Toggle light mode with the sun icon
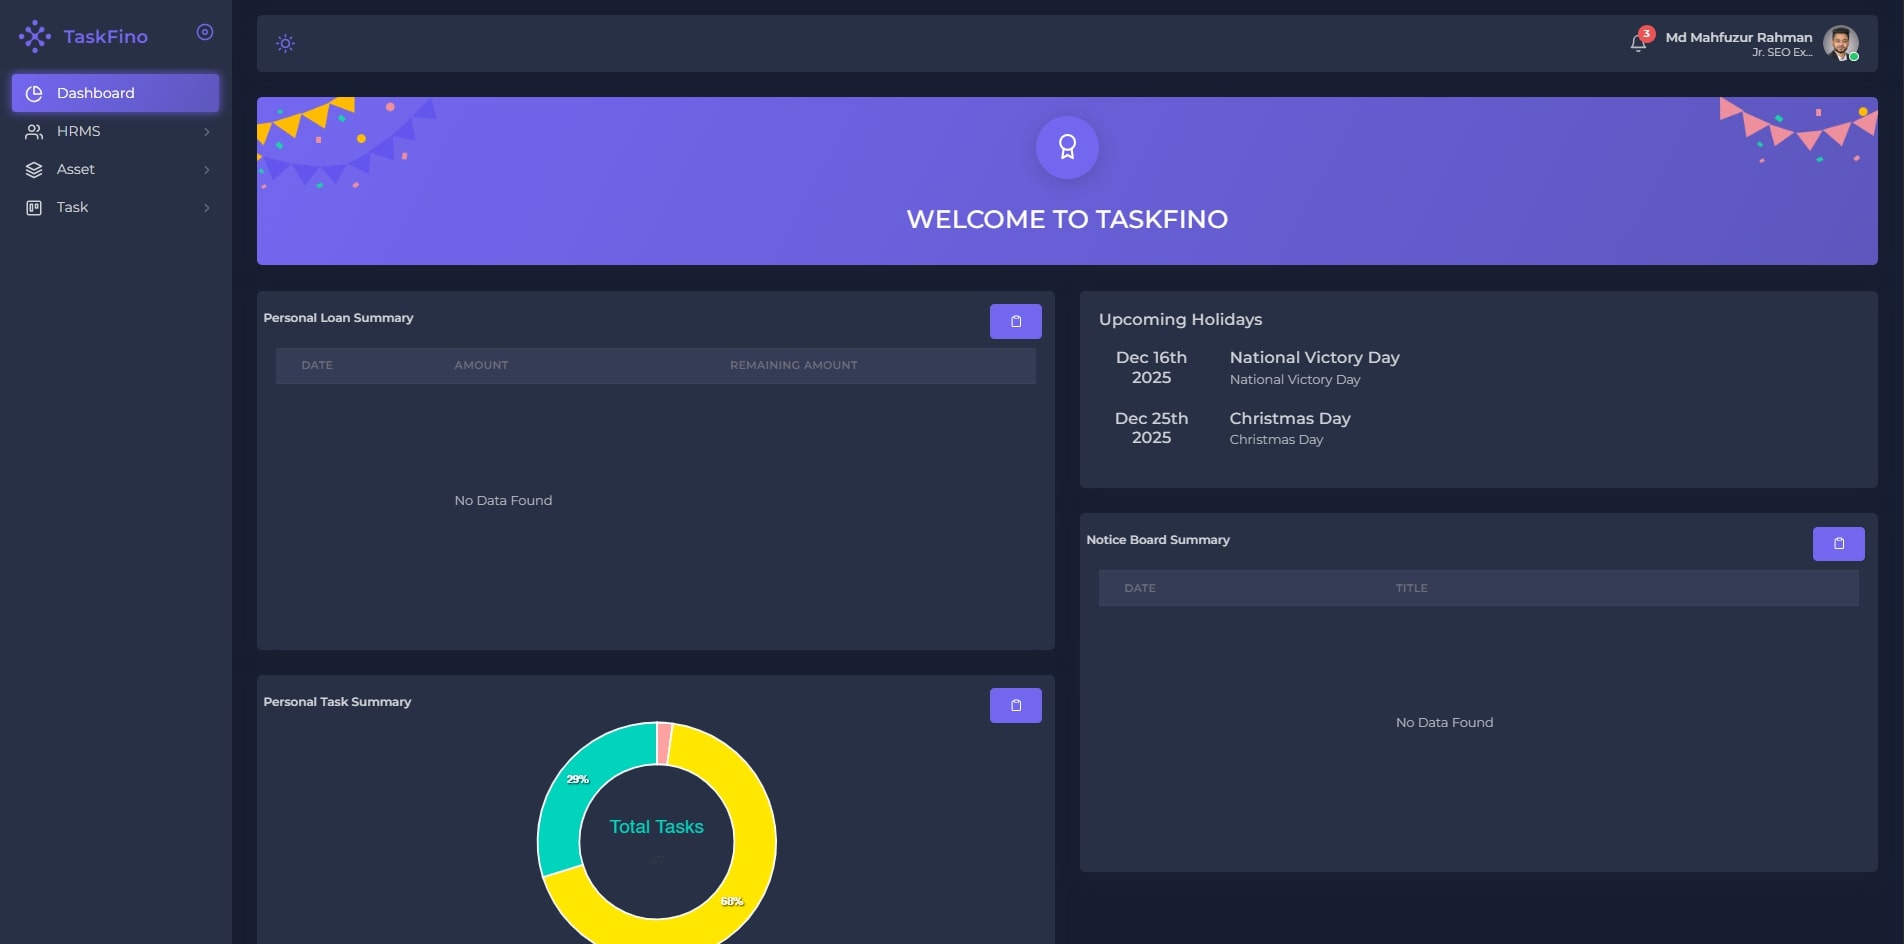Screen dimensions: 1904x944 point(285,43)
